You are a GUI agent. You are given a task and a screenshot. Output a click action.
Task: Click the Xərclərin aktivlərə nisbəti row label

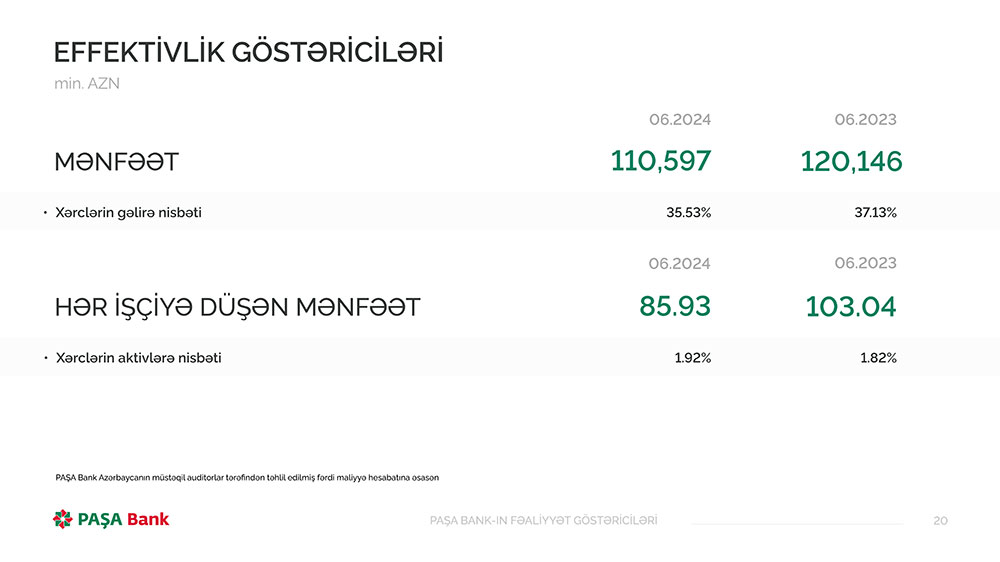139,357
